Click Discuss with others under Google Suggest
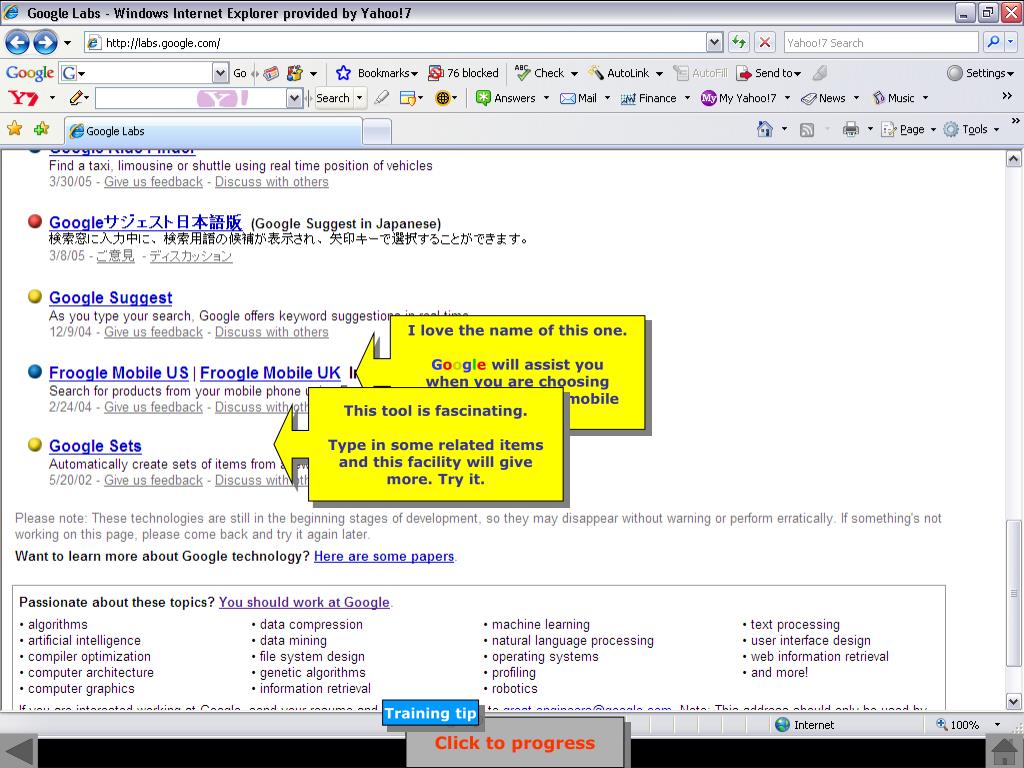Screen dimensions: 1024x768 coord(272,332)
